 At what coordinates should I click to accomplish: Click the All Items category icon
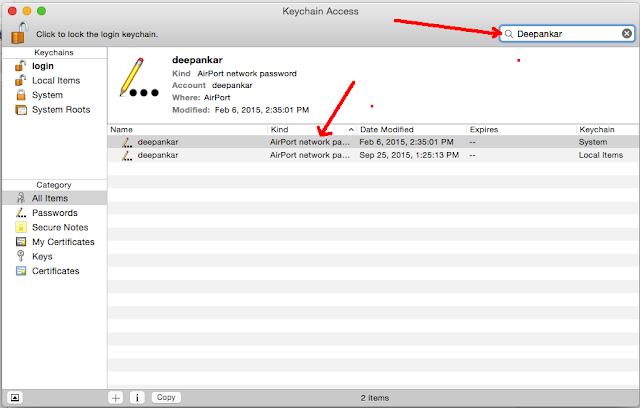(21, 198)
